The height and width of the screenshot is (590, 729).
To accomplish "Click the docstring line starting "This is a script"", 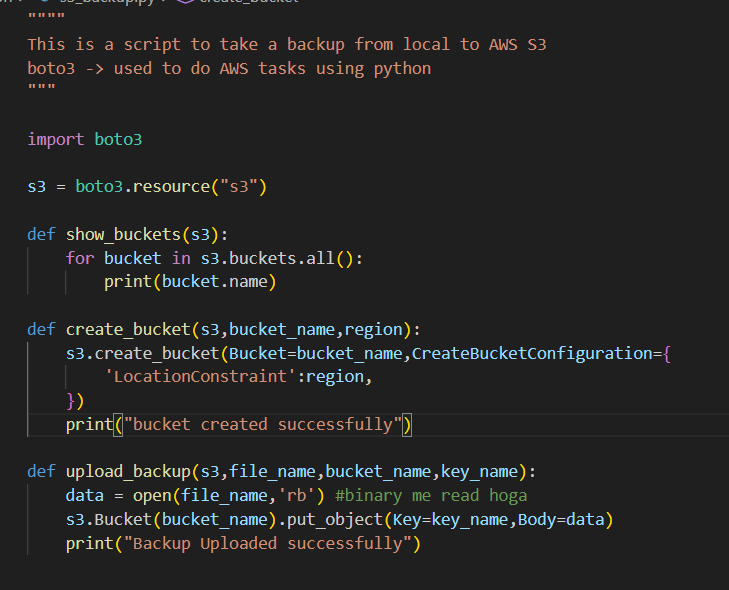I will point(287,45).
